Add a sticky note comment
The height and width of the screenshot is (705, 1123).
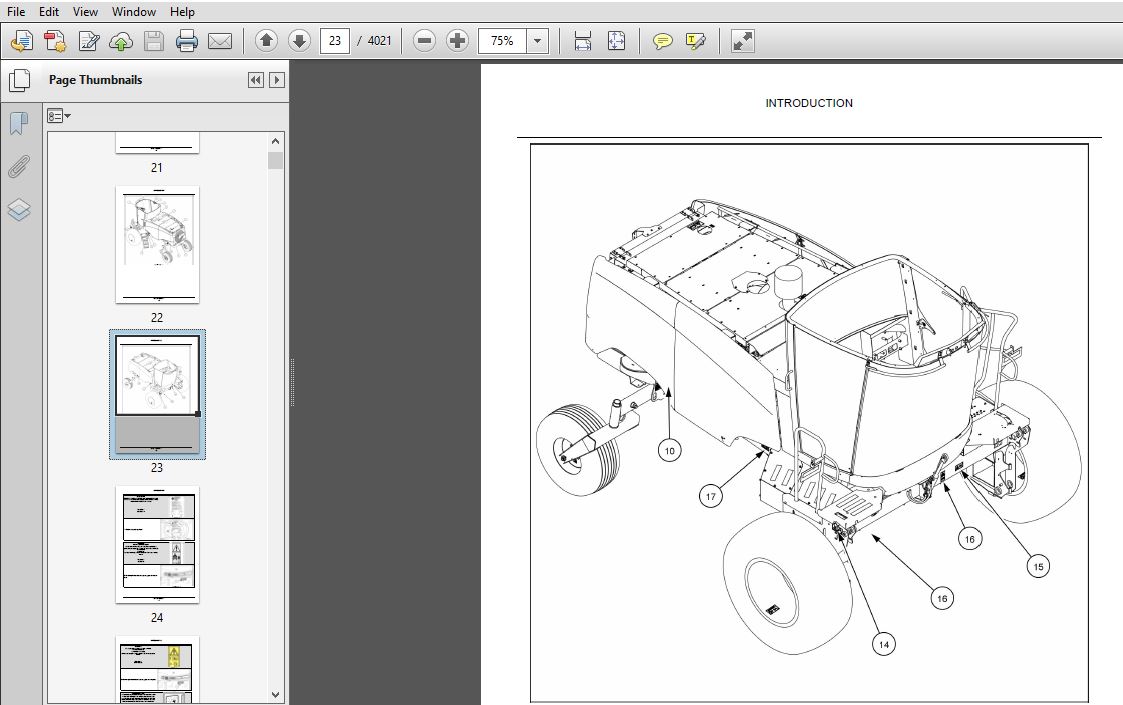point(662,41)
